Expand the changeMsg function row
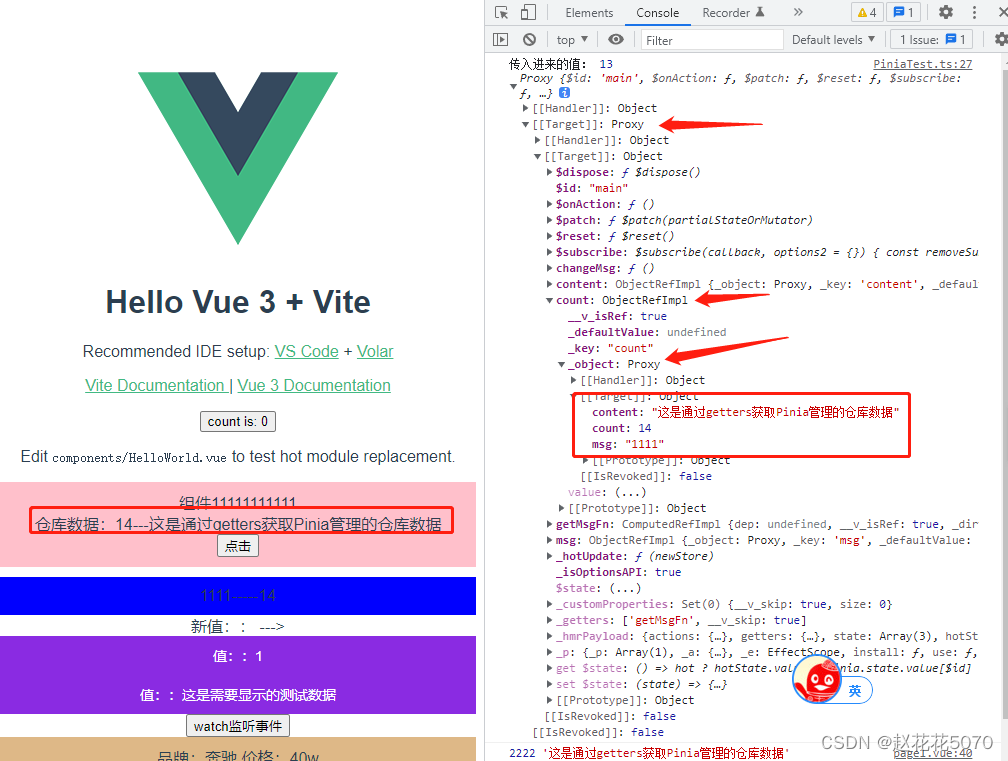1008x761 pixels. point(550,268)
